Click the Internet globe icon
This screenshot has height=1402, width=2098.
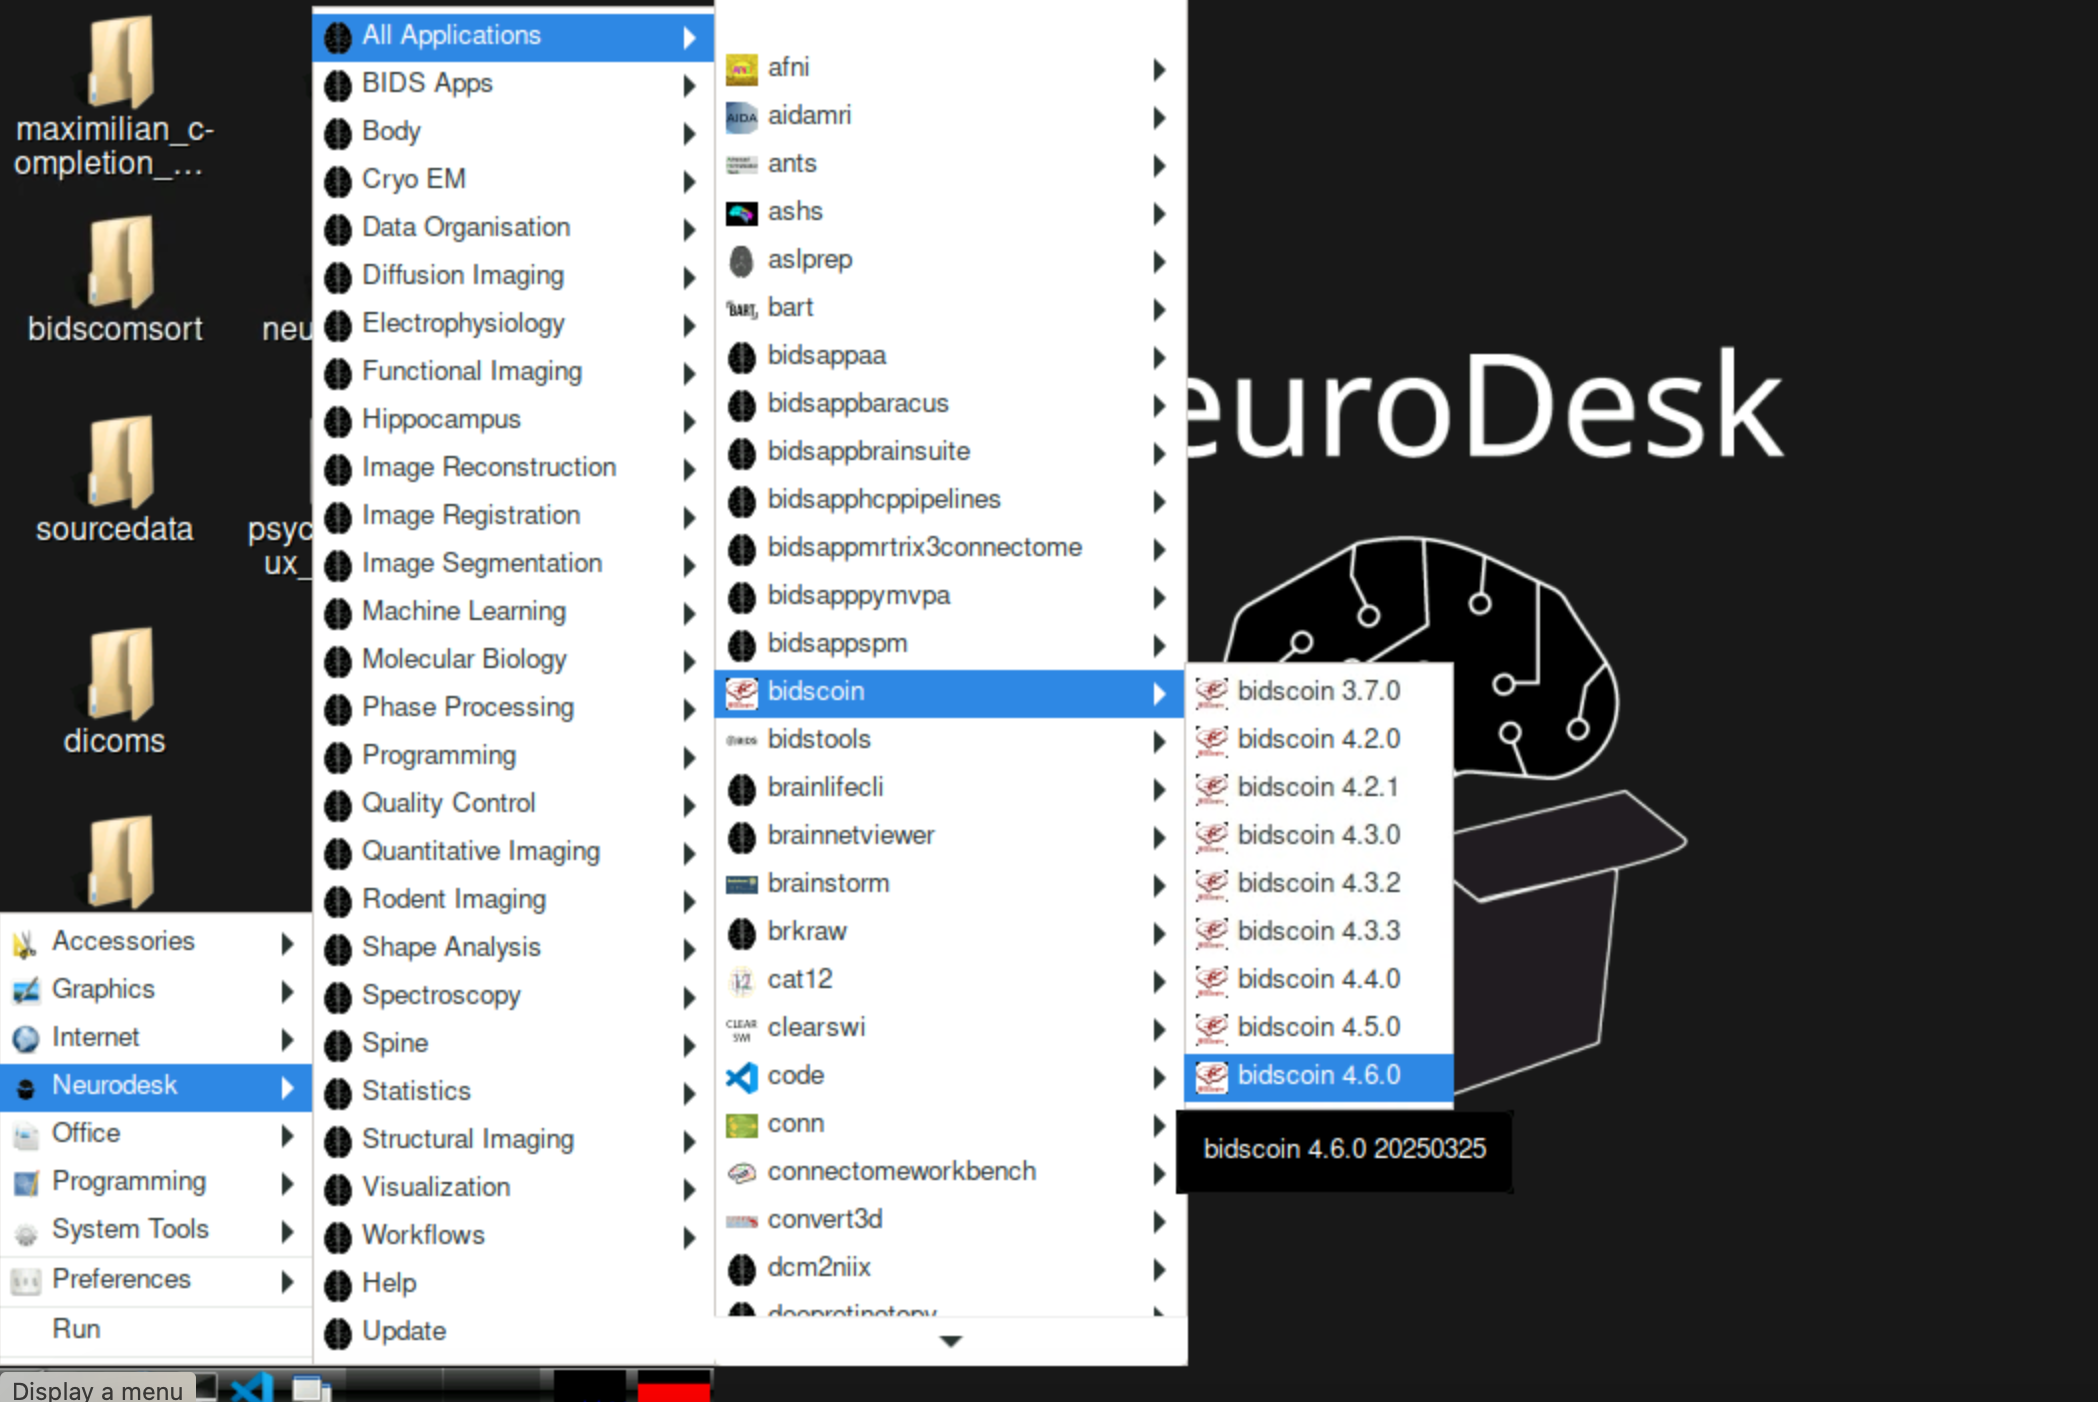click(25, 1039)
